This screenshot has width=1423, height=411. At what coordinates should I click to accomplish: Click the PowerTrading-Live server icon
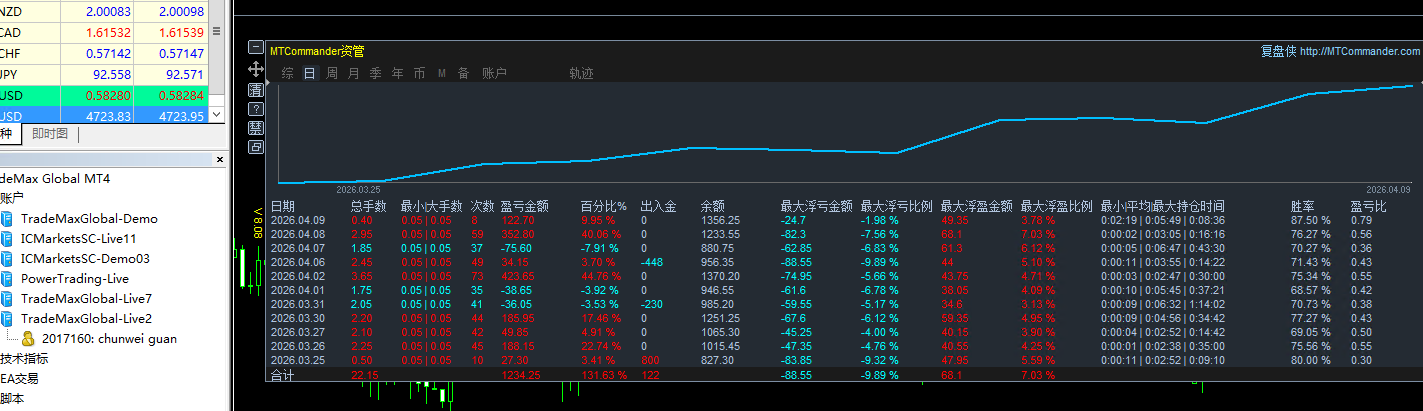(x=8, y=278)
